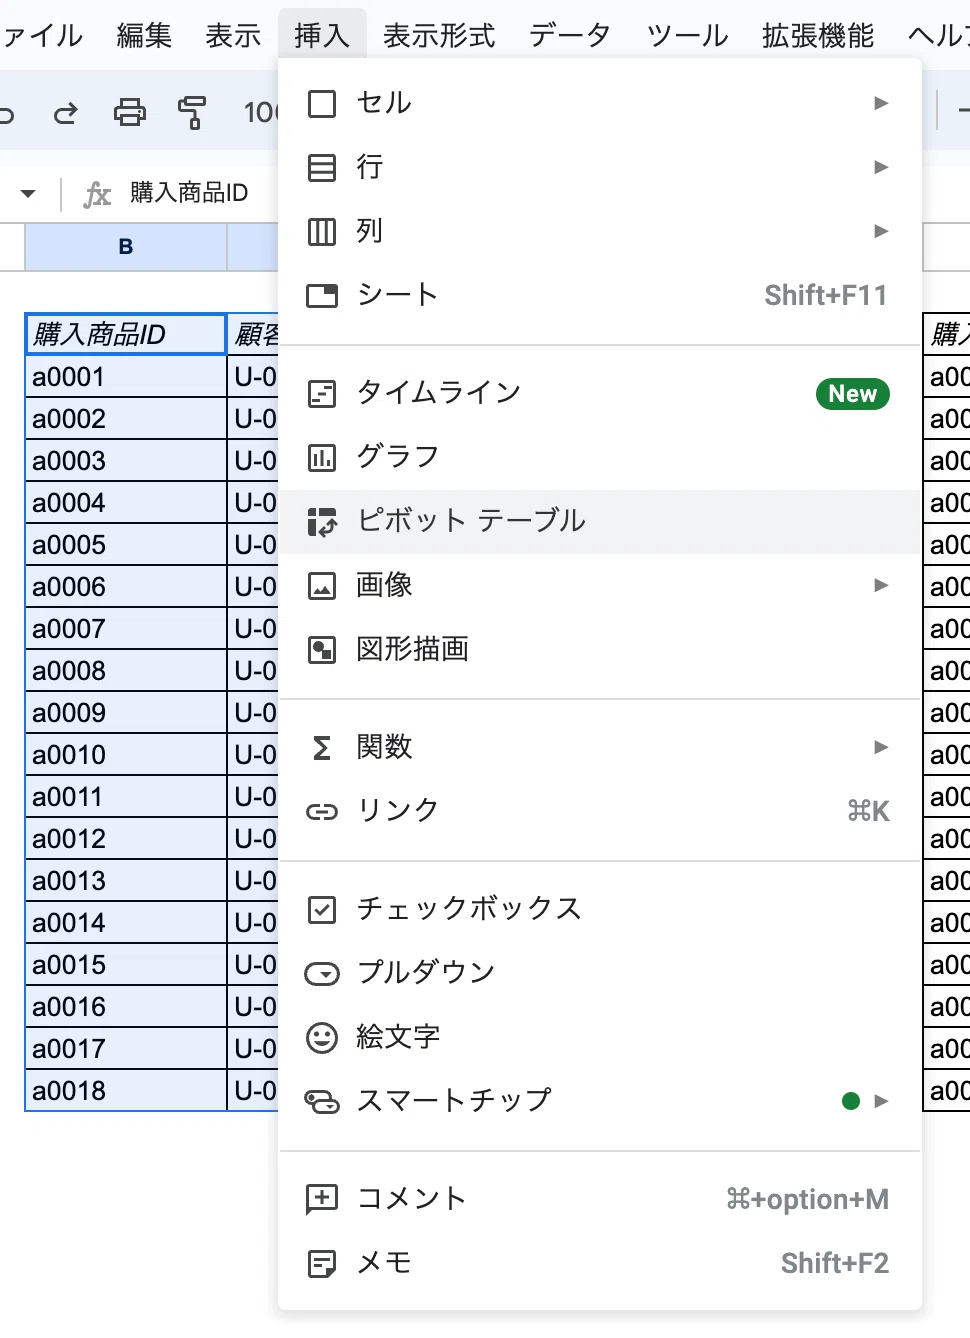Viewport: 970px width, 1338px height.
Task: Expand the 関数 submenu arrow
Action: tap(881, 747)
